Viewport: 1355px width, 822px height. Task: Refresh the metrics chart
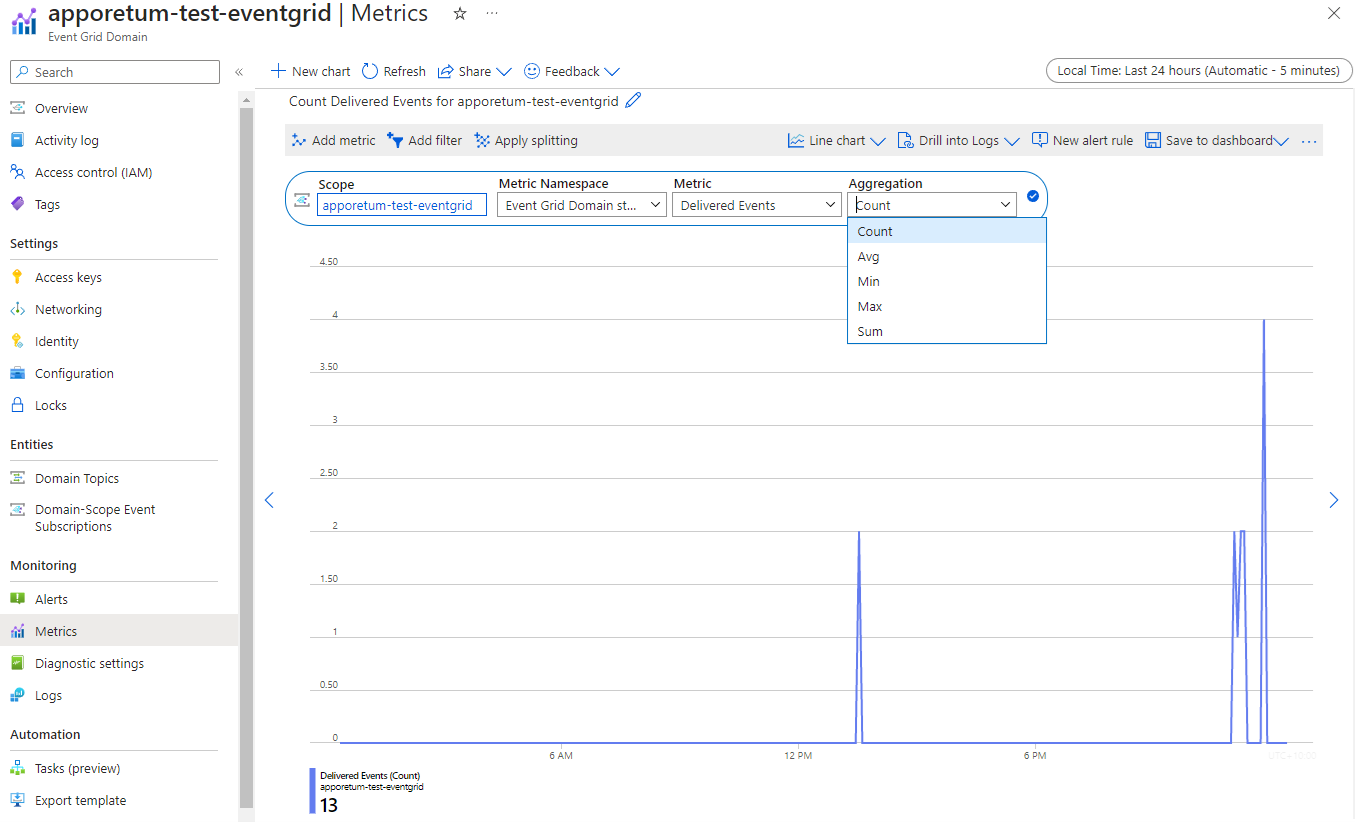click(394, 71)
